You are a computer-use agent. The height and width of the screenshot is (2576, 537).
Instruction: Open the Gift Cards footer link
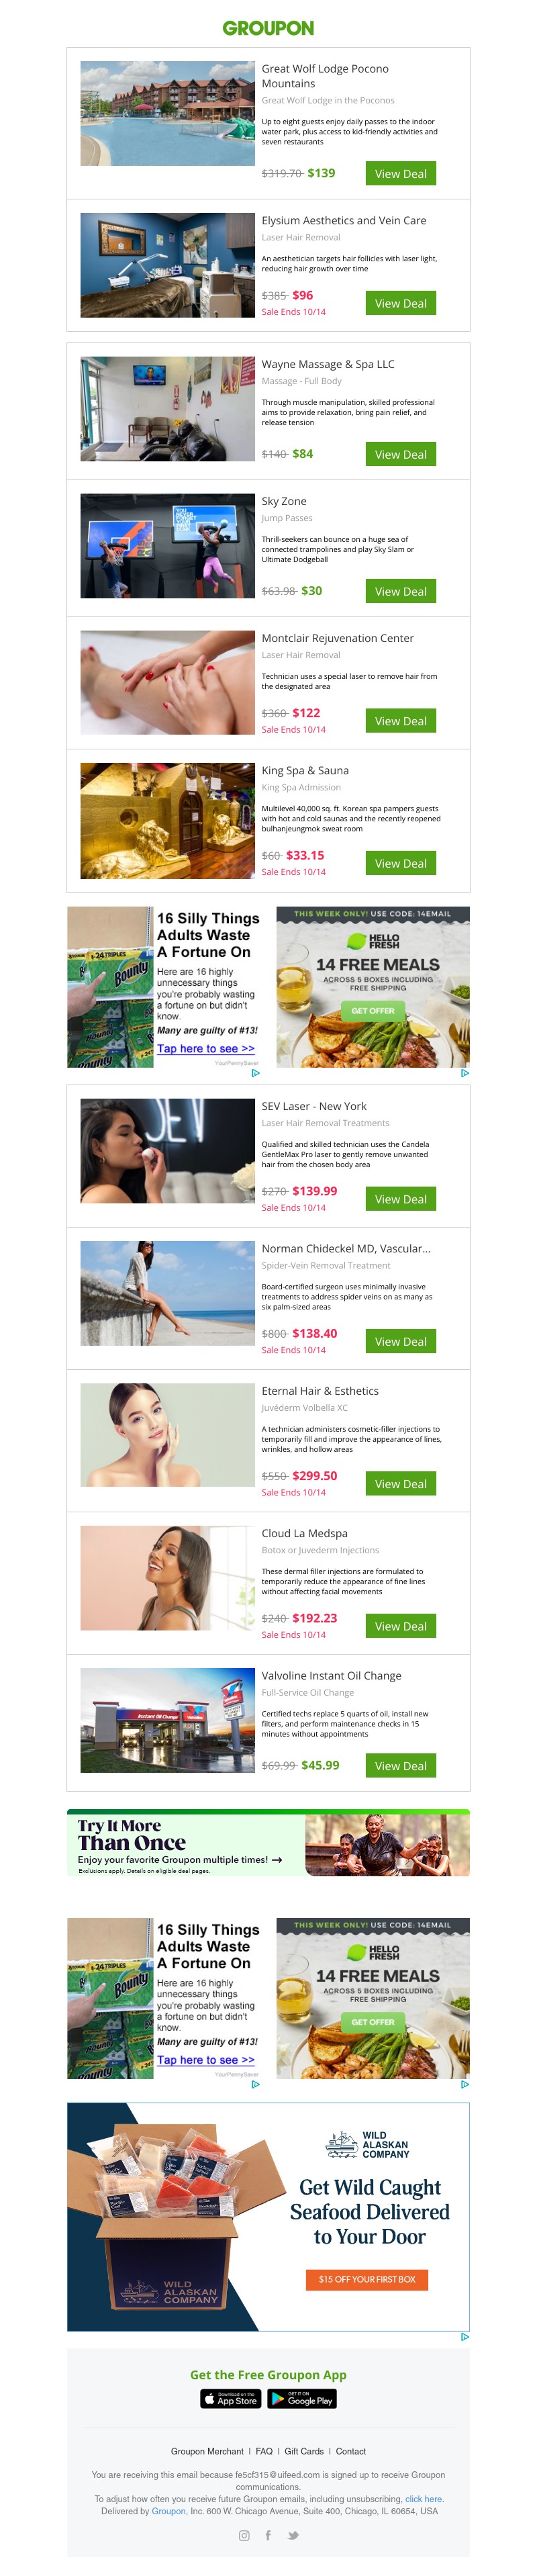(x=304, y=2451)
